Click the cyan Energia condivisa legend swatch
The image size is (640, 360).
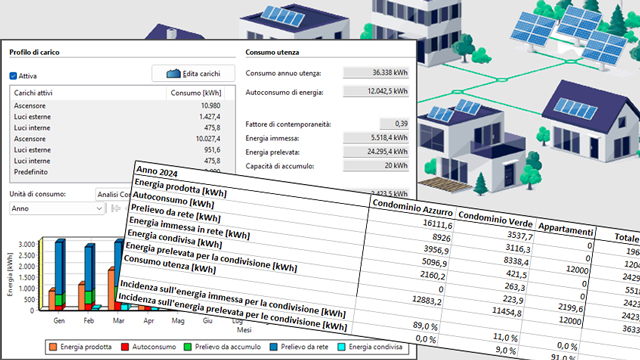(342, 347)
